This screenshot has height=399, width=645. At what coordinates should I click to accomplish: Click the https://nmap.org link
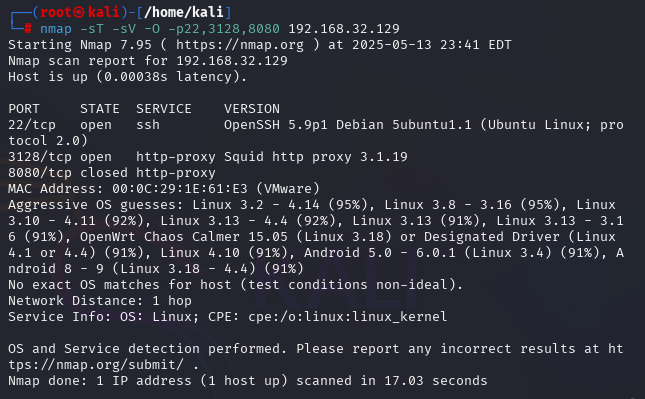240,45
